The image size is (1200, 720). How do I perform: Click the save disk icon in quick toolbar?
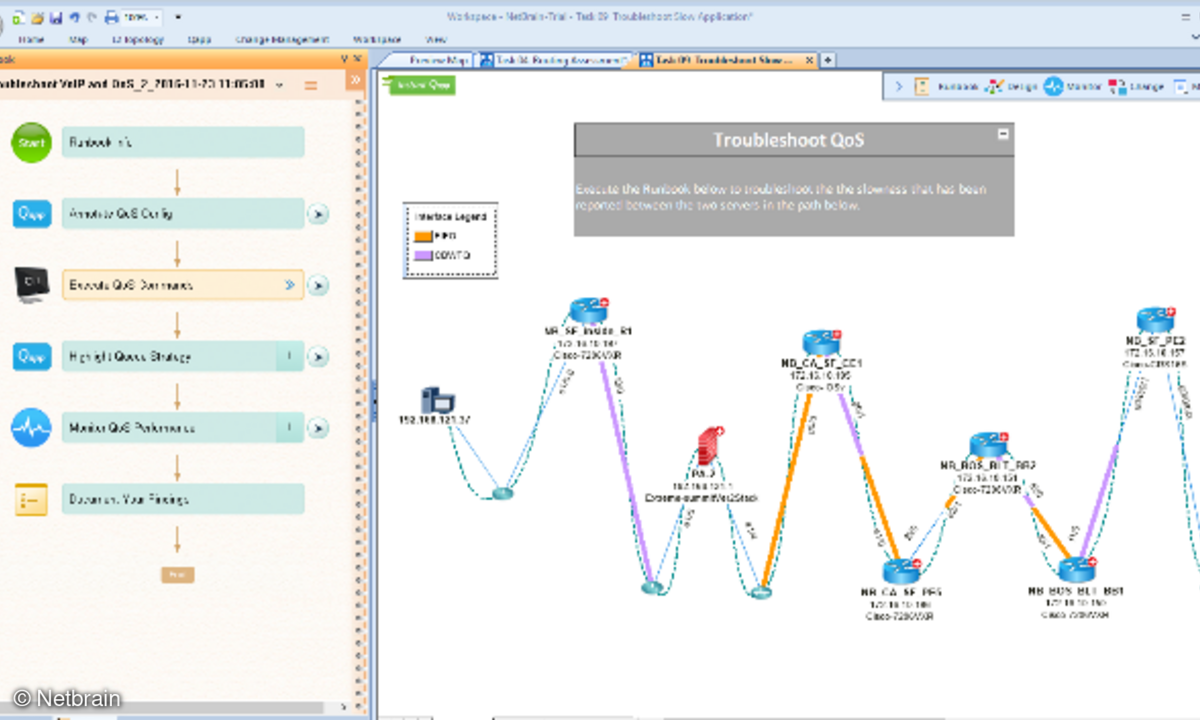[x=55, y=17]
